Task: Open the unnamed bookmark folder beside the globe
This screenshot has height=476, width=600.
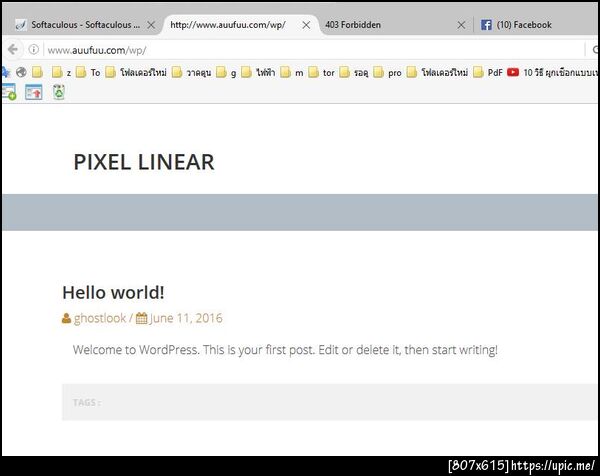Action: click(37, 72)
